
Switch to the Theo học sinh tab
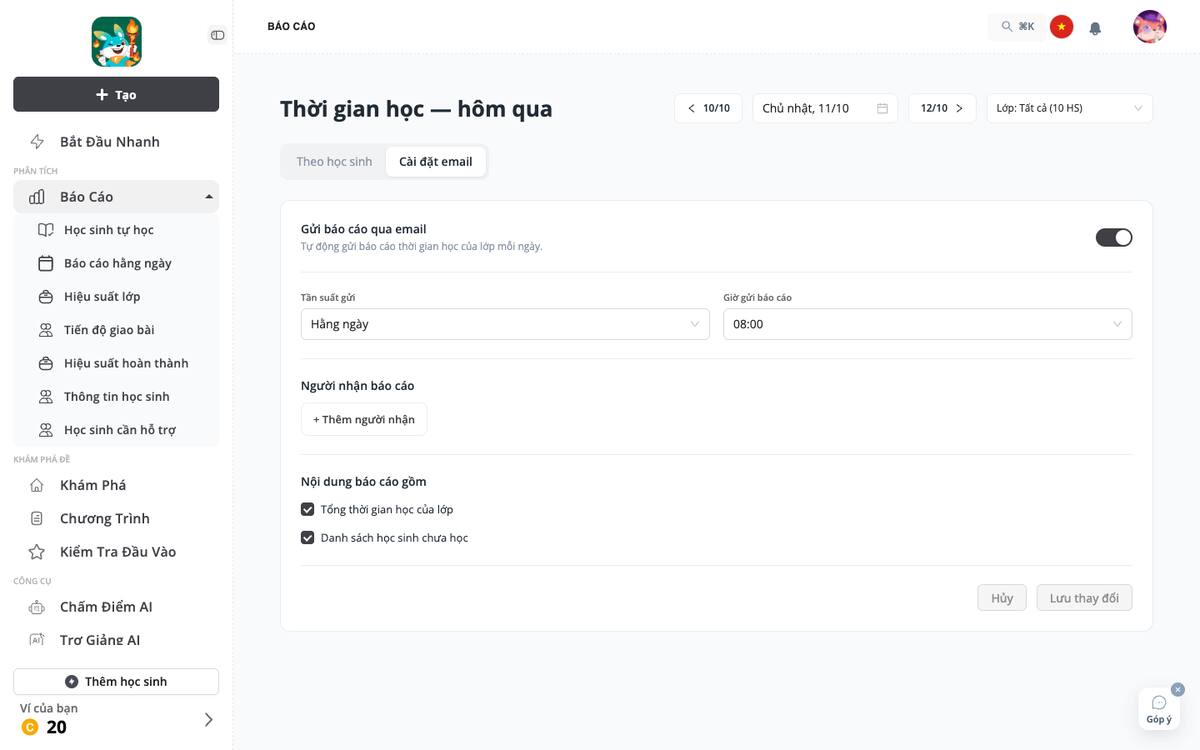click(334, 162)
